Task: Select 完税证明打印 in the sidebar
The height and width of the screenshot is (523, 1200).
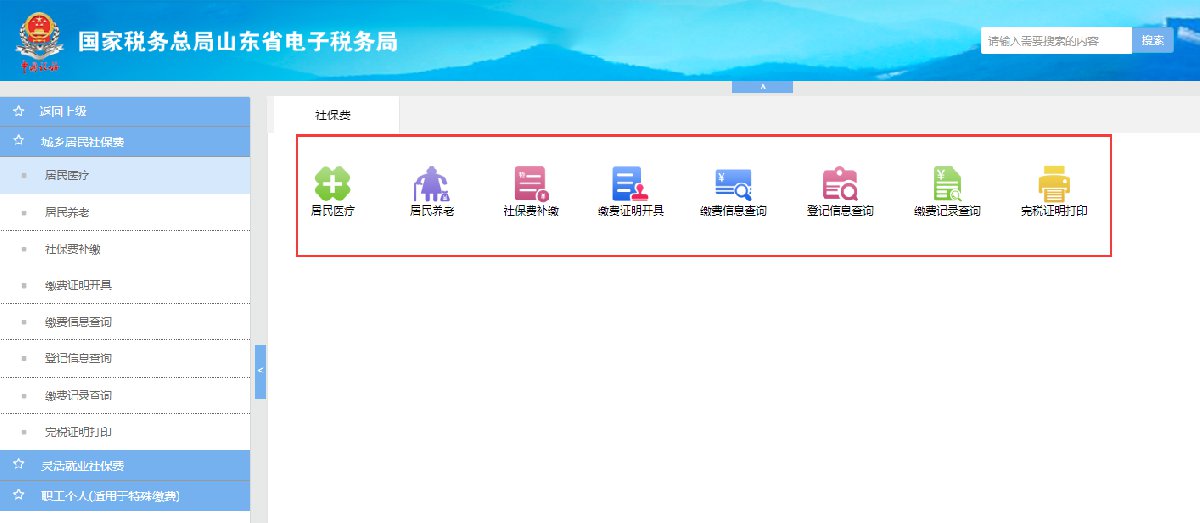Action: coord(125,432)
